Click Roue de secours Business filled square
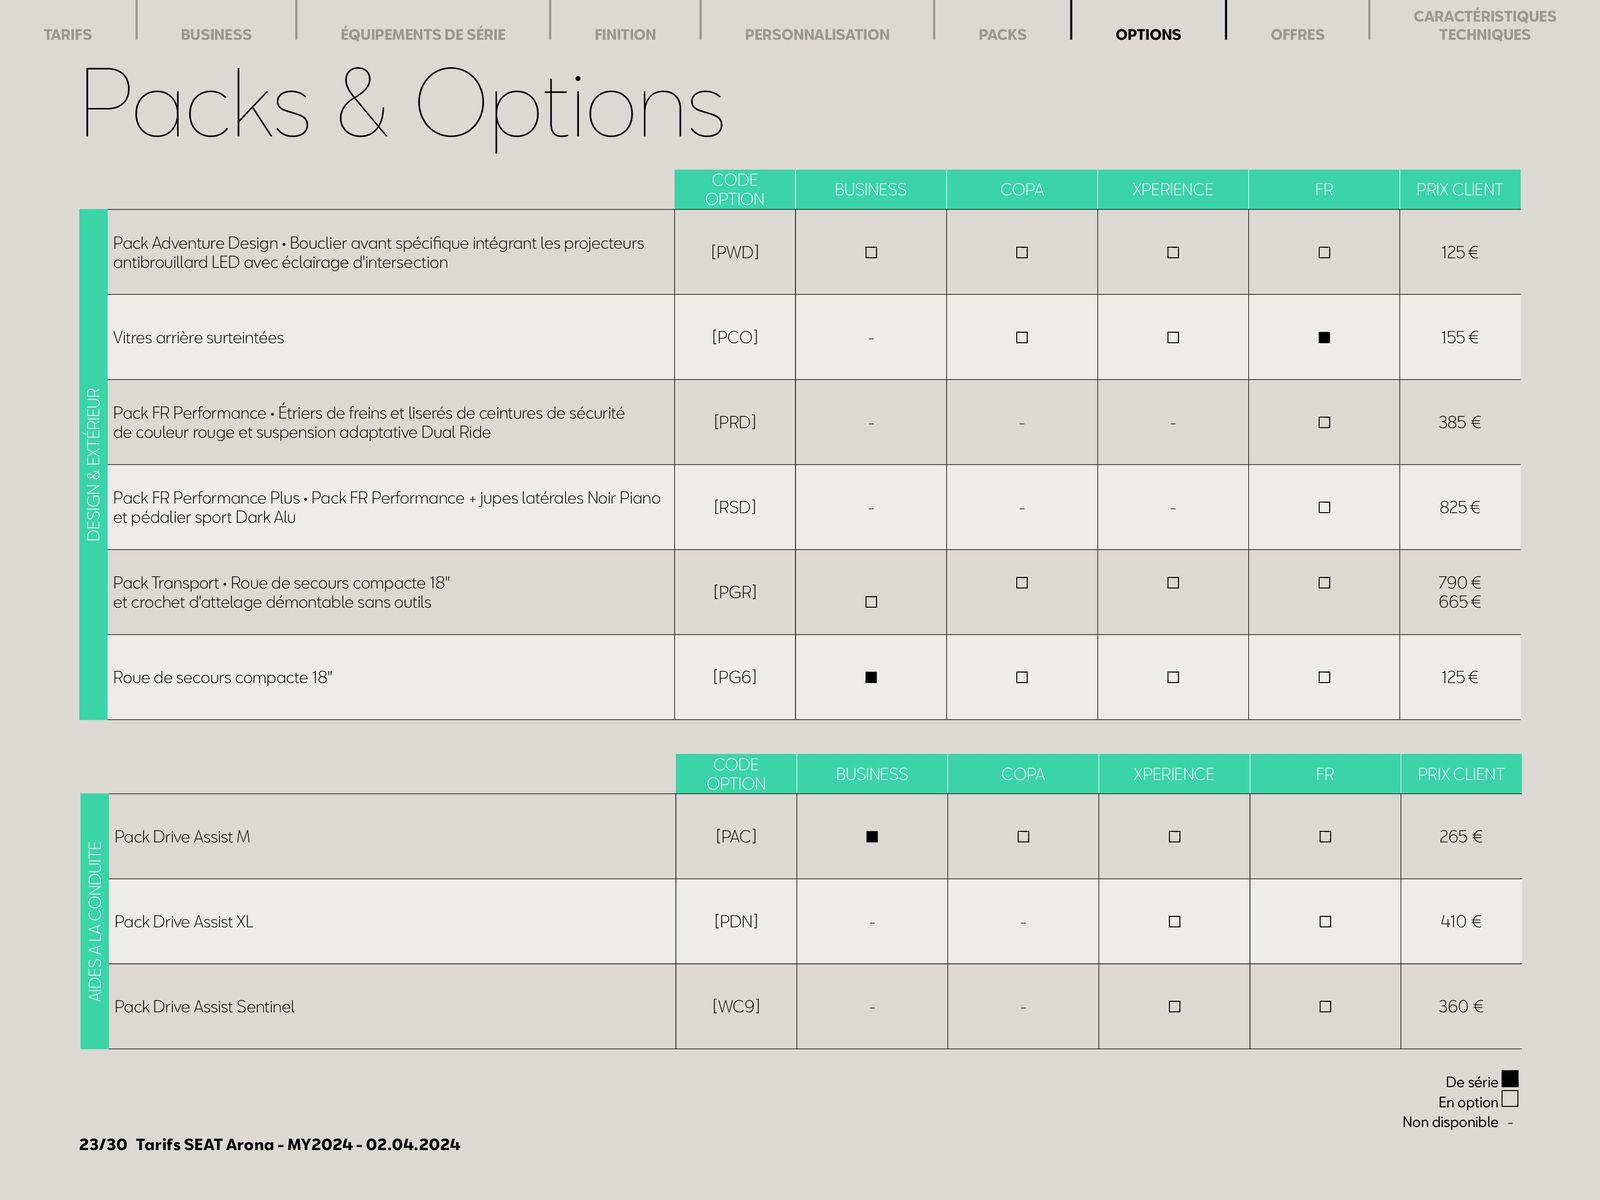This screenshot has width=1600, height=1200. pos(871,678)
